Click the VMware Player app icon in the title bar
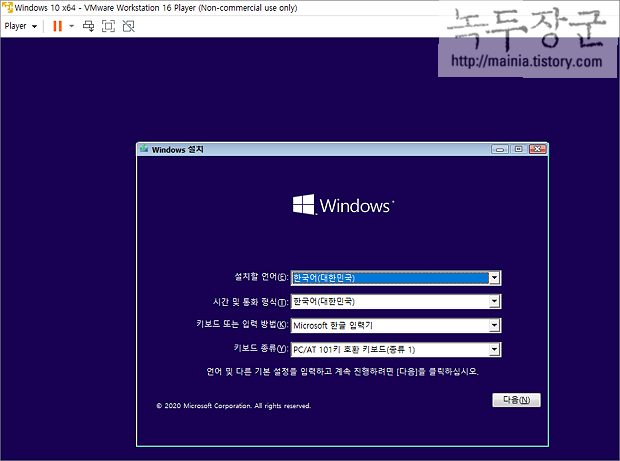The height and width of the screenshot is (461, 620). pyautogui.click(x=8, y=7)
